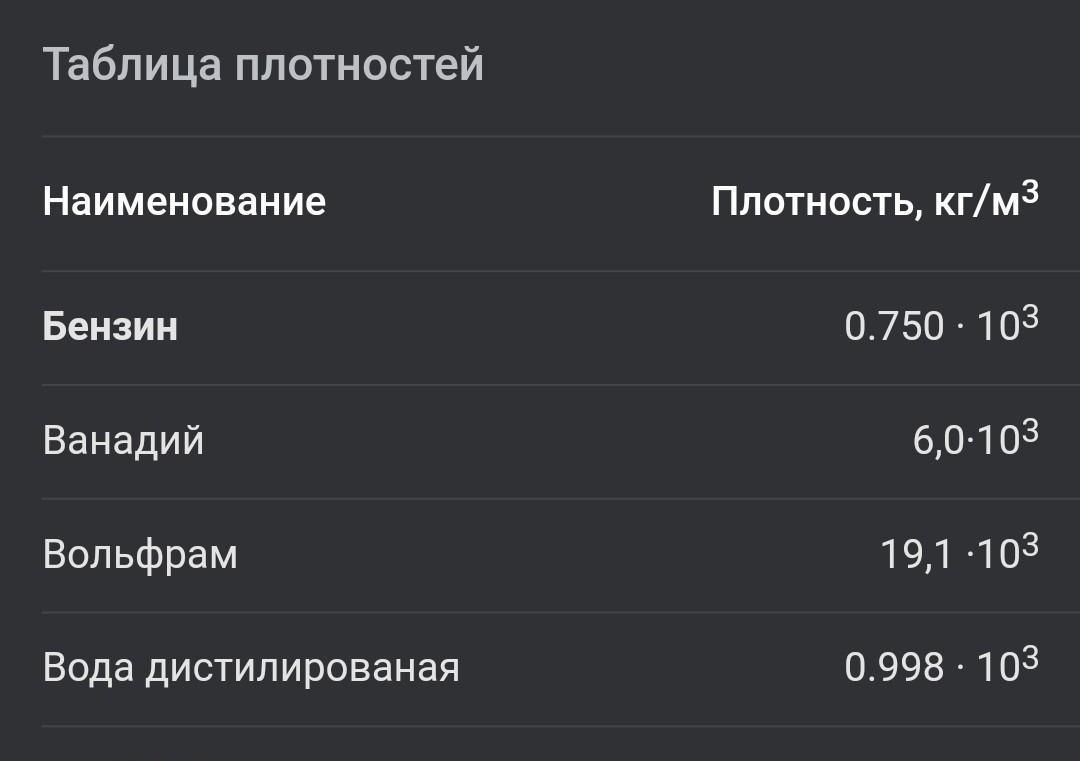Viewport: 1080px width, 761px height.
Task: Click the word "плотностей" in the heading
Action: (360, 66)
